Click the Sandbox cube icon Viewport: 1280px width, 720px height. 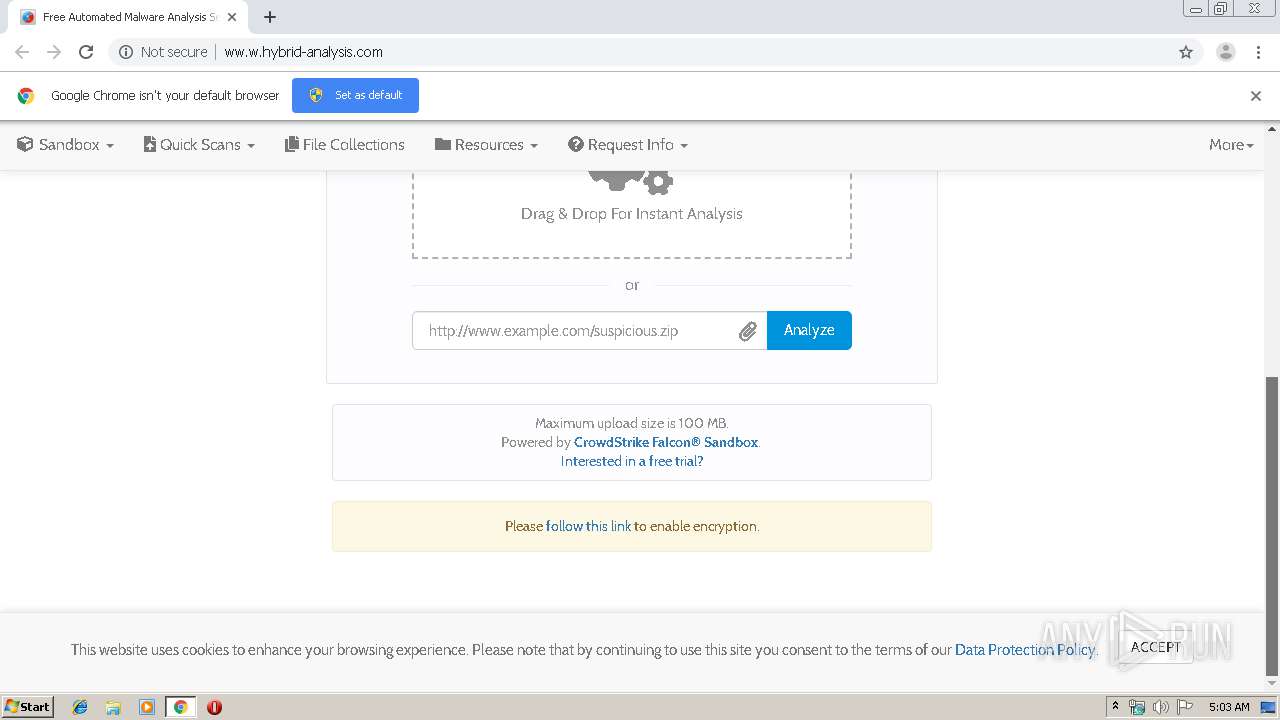(25, 144)
